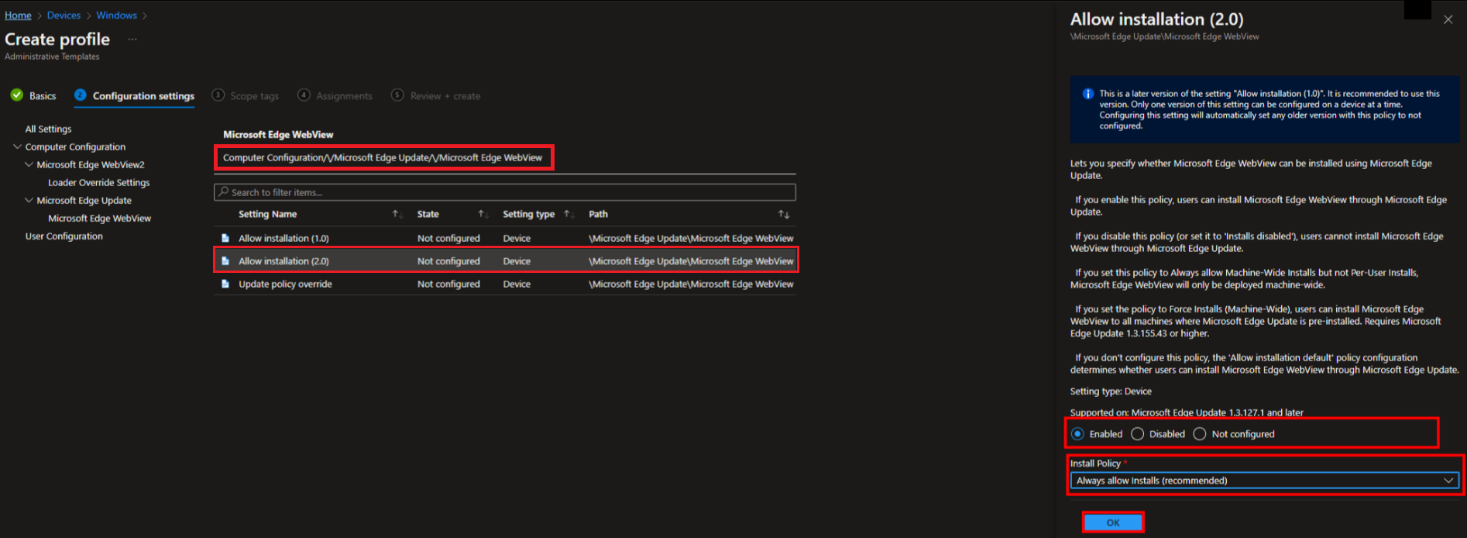This screenshot has height=538, width=1467.
Task: Open the Install Policy dropdown
Action: coord(1264,481)
